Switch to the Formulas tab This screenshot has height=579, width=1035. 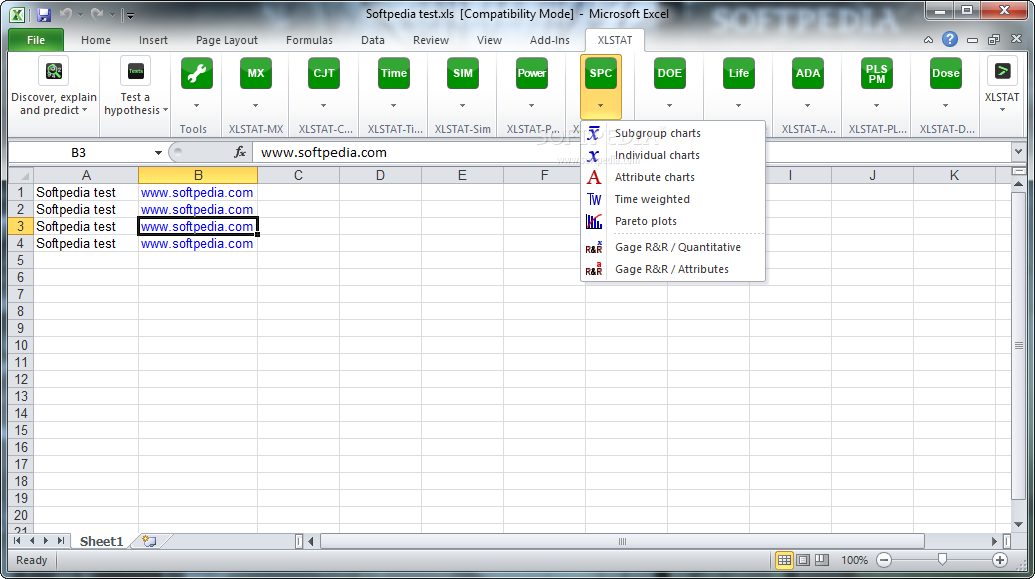(309, 40)
